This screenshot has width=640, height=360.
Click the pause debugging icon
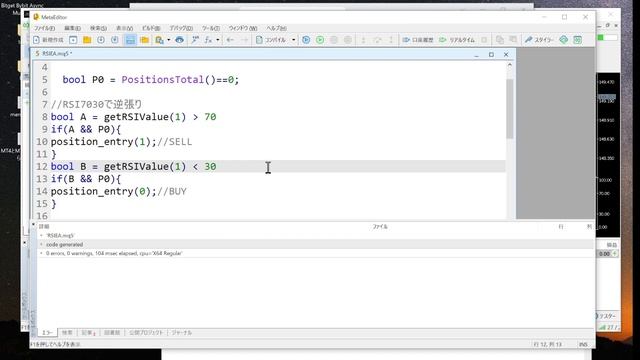click(334, 40)
